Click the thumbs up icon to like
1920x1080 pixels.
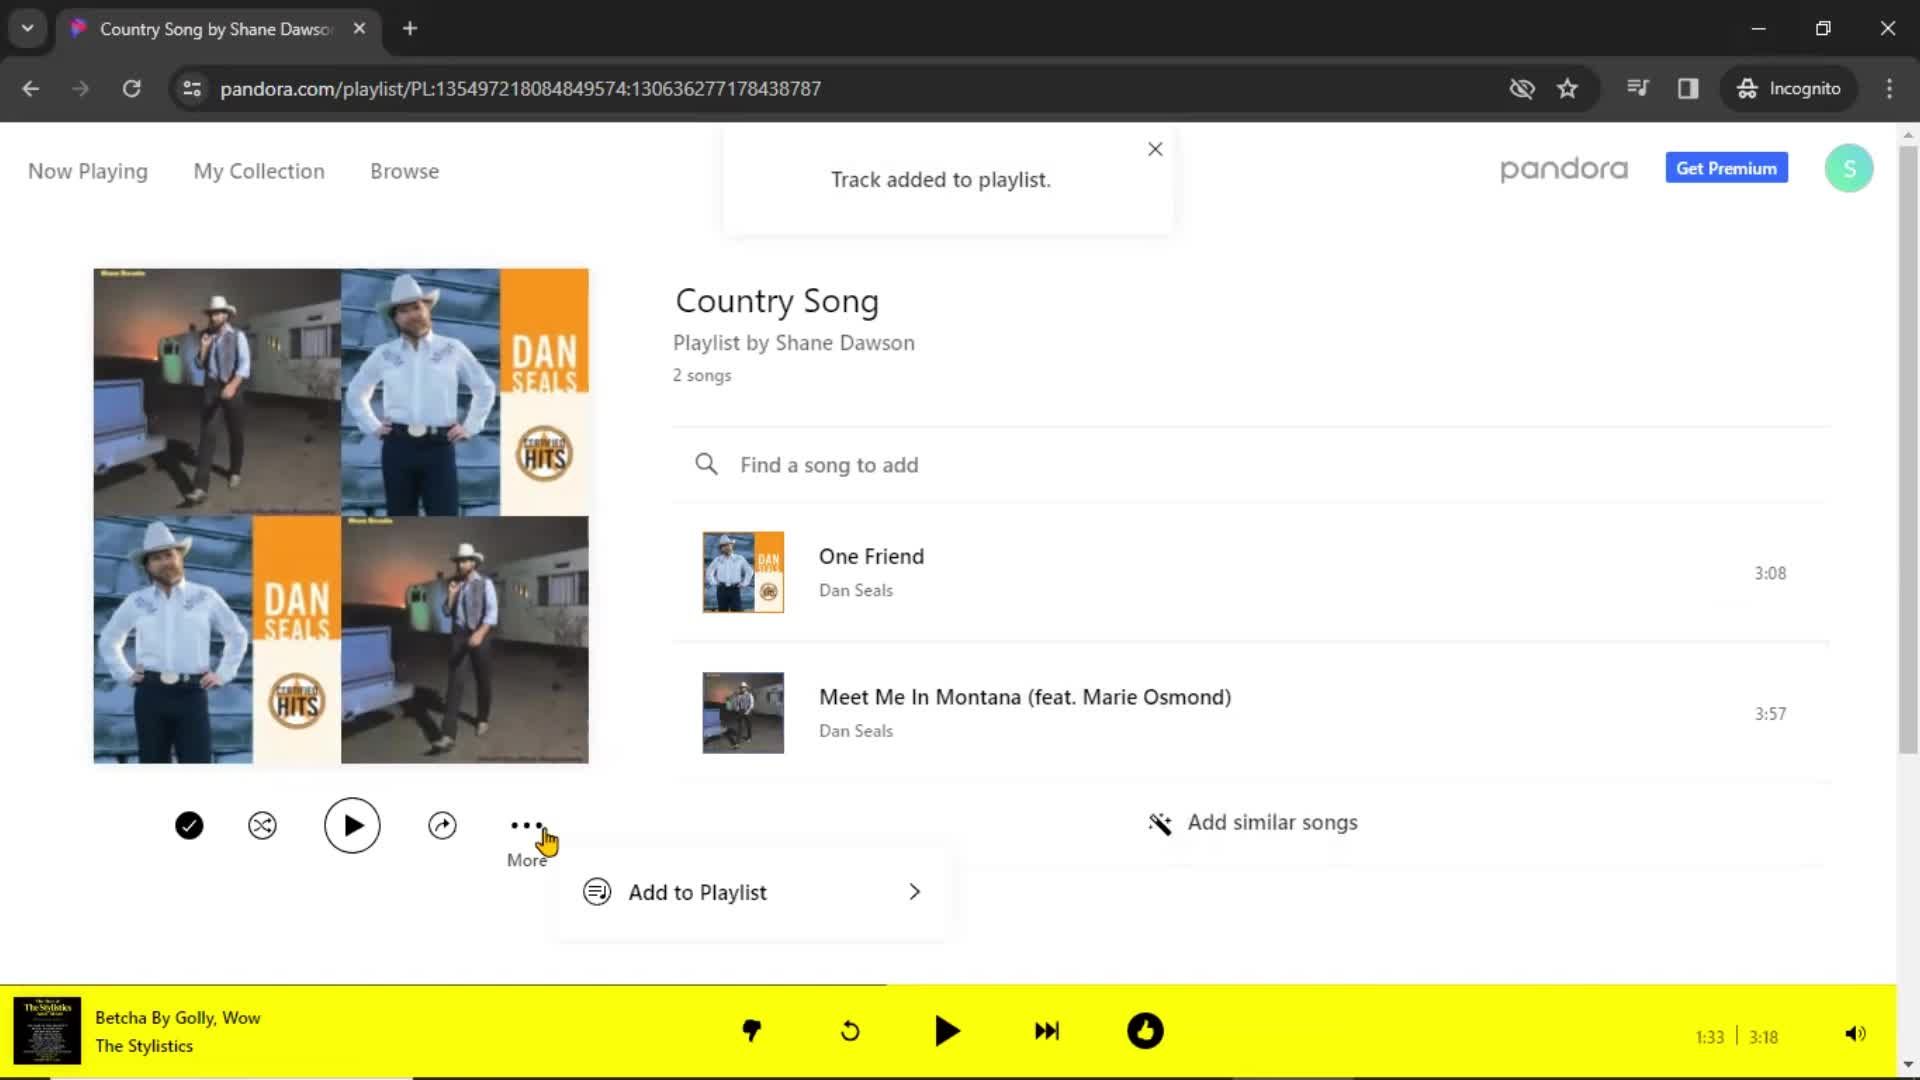coord(1145,1031)
